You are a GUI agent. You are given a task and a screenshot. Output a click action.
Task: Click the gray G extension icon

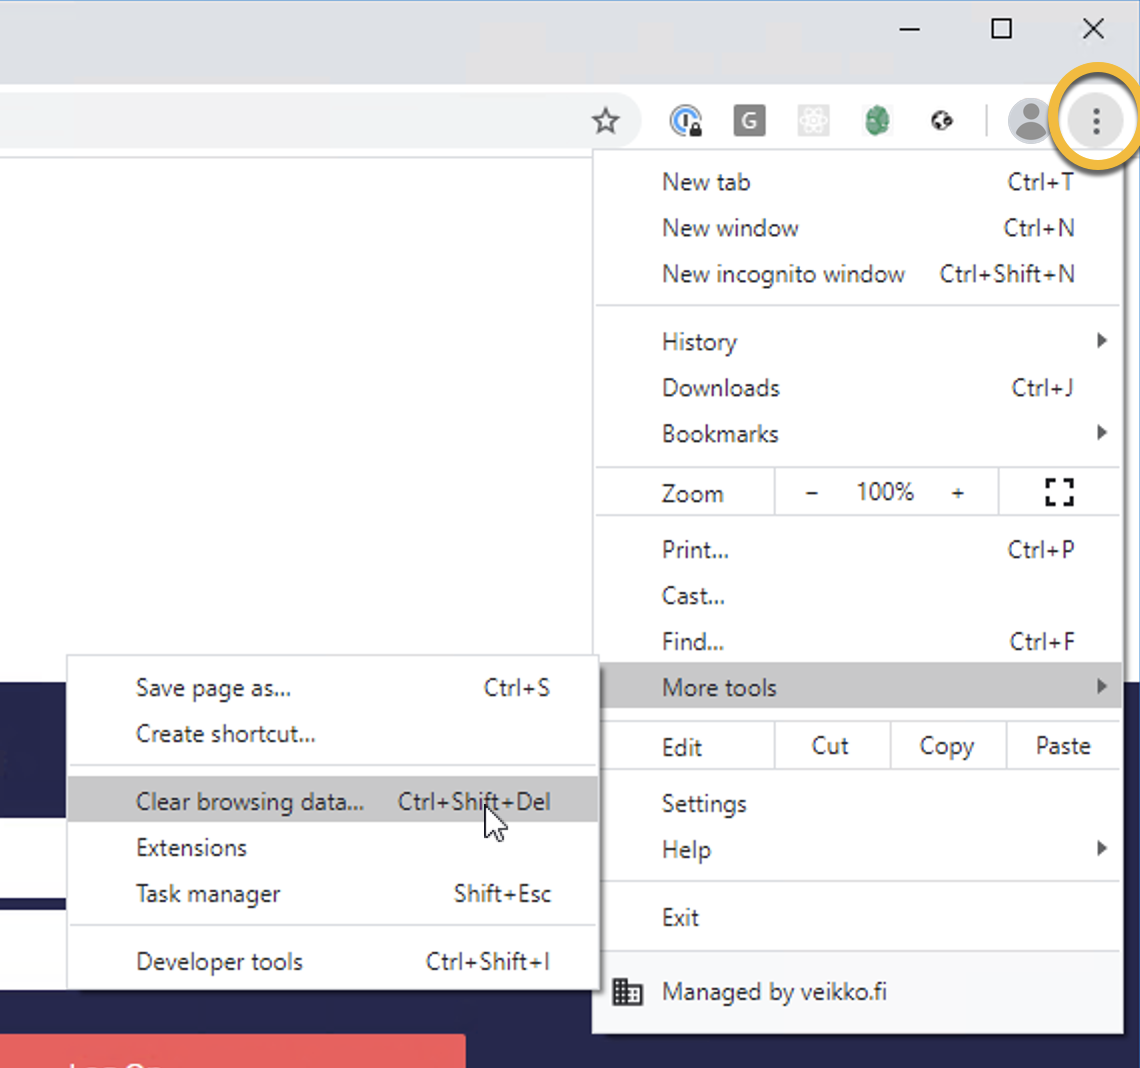(x=749, y=121)
